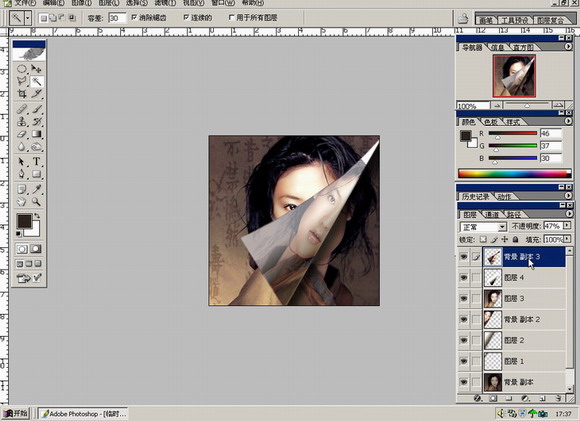Click the 开始 Start button

(x=16, y=413)
